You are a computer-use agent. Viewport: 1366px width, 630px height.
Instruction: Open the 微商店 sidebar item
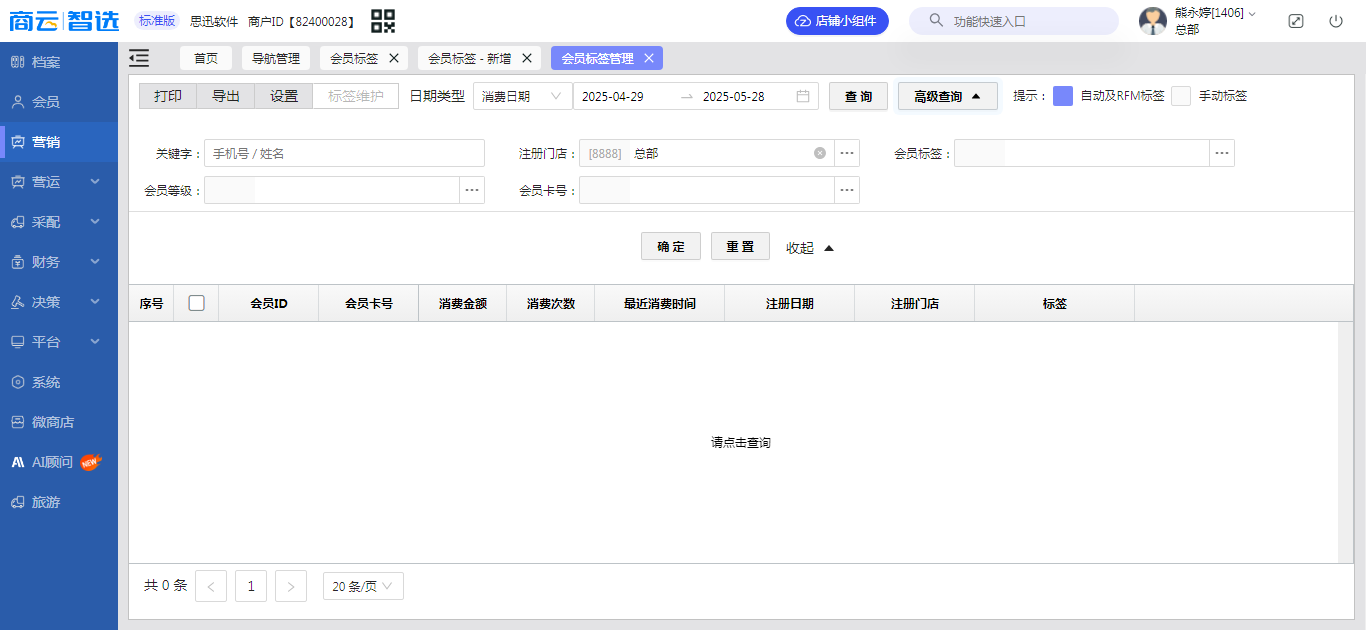pos(59,422)
